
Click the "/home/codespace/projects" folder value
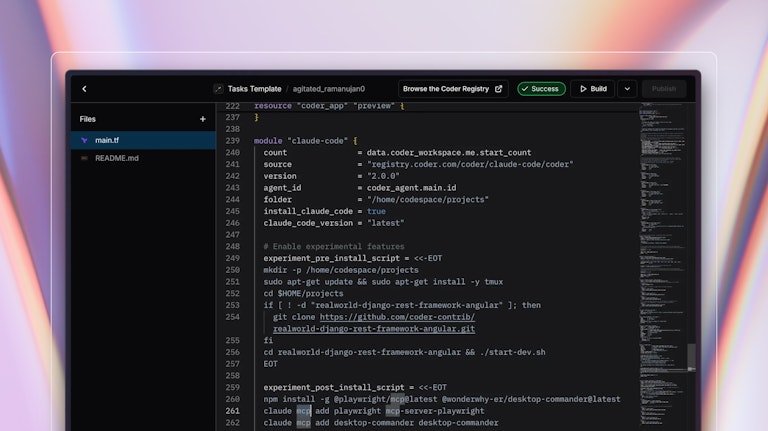tap(428, 199)
